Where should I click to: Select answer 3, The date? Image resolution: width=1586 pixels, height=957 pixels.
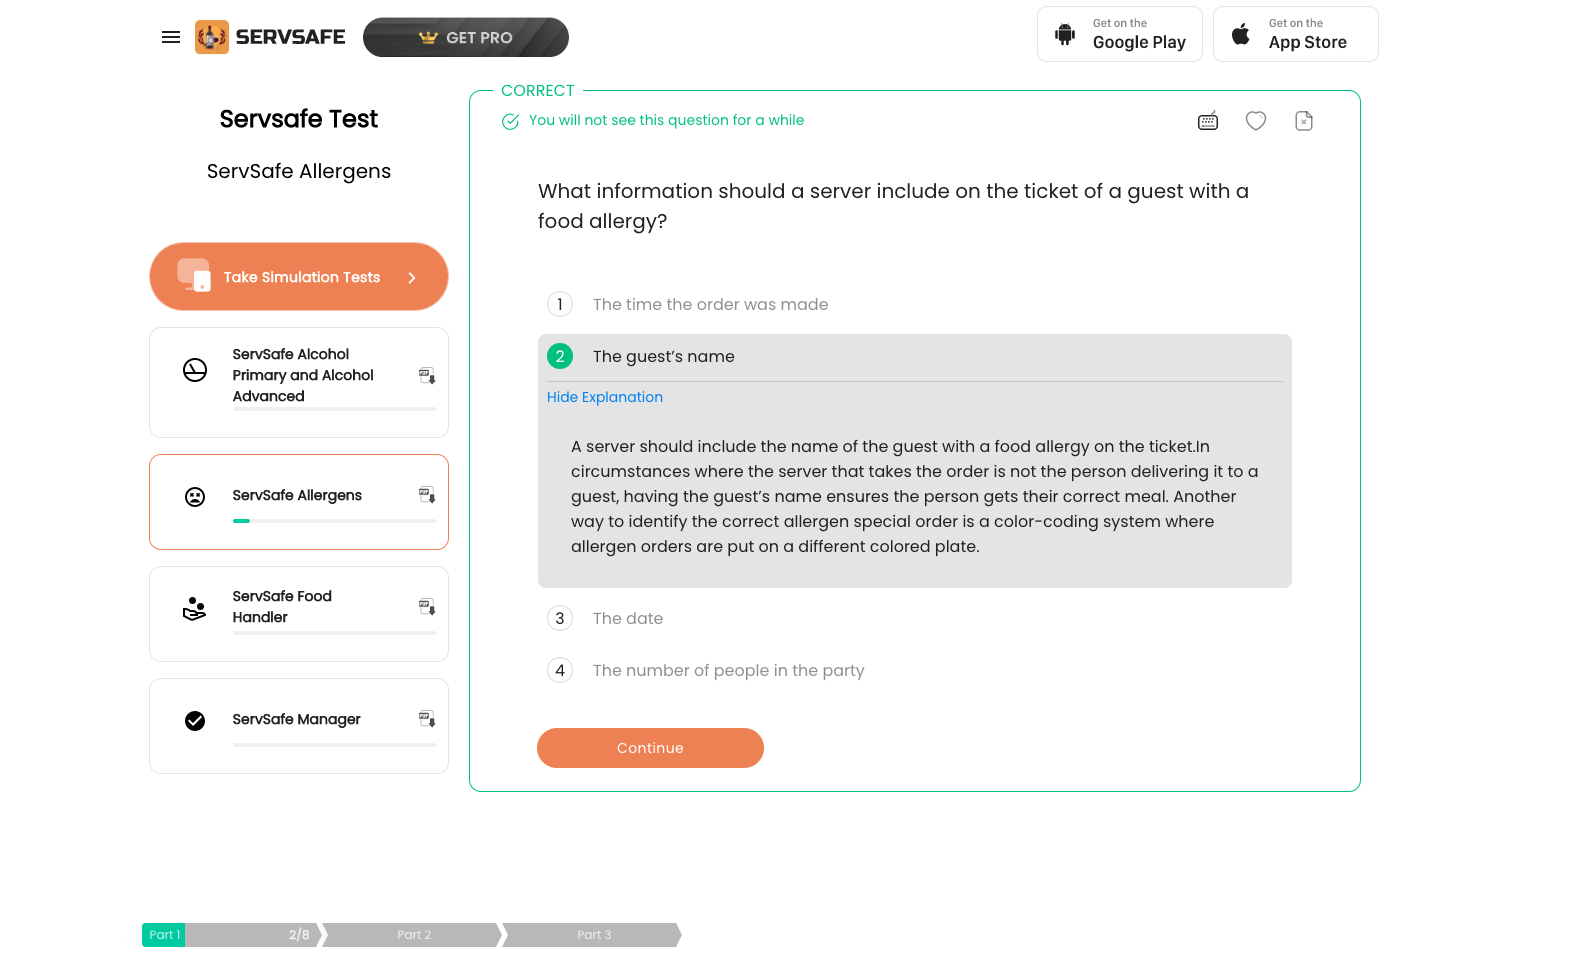[x=915, y=618]
